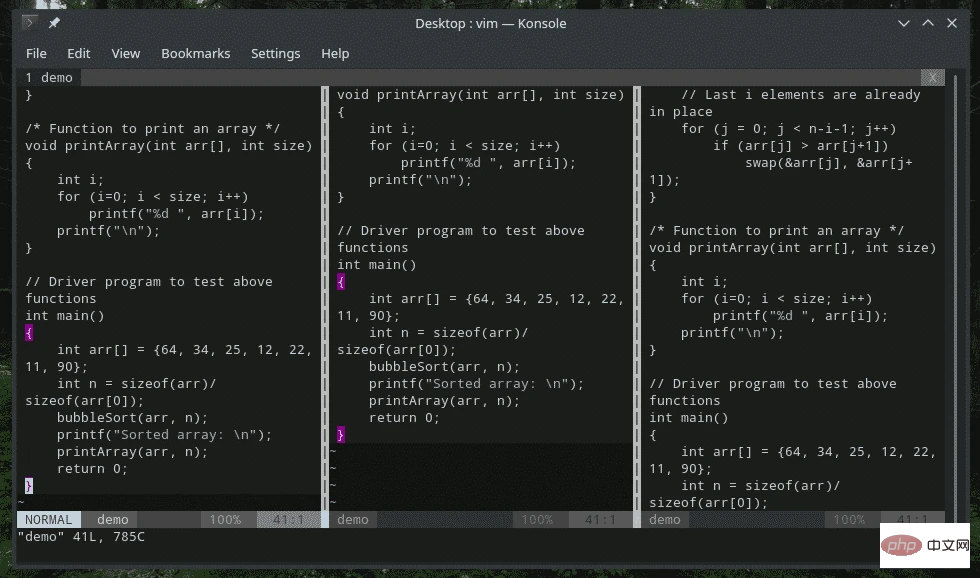Open the Edit menu

79,53
